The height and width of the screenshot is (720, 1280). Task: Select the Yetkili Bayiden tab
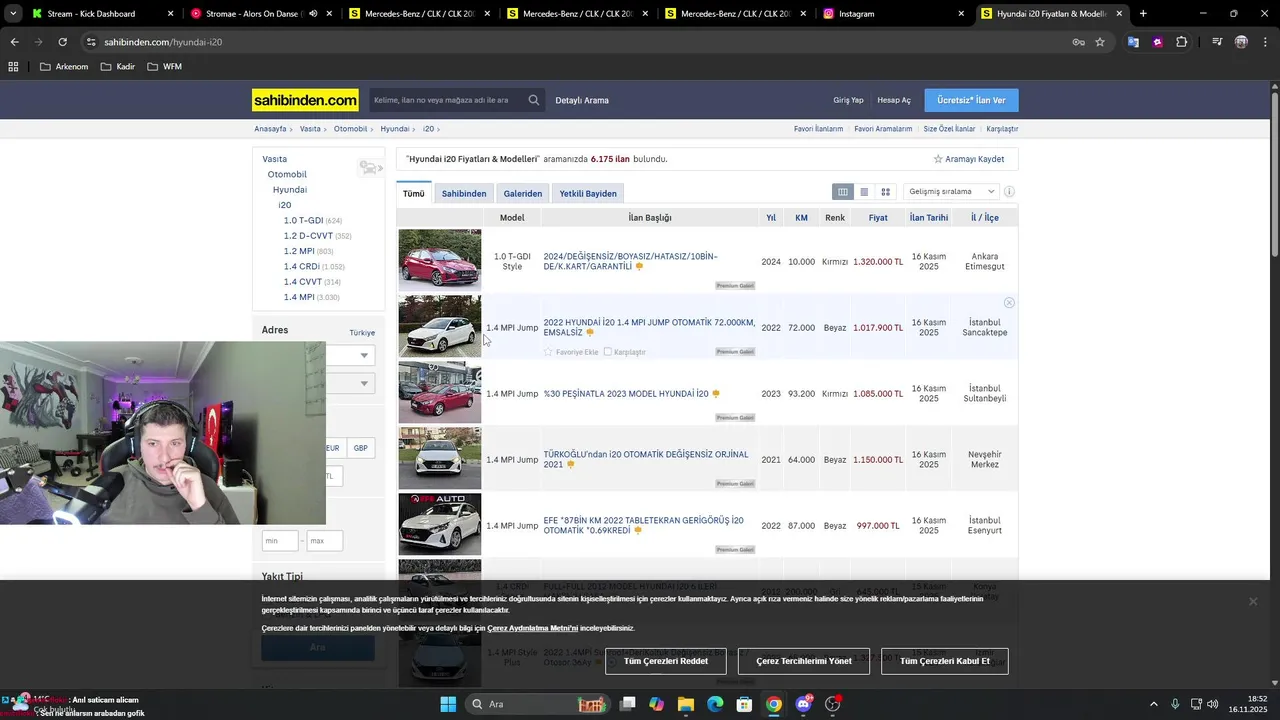588,193
